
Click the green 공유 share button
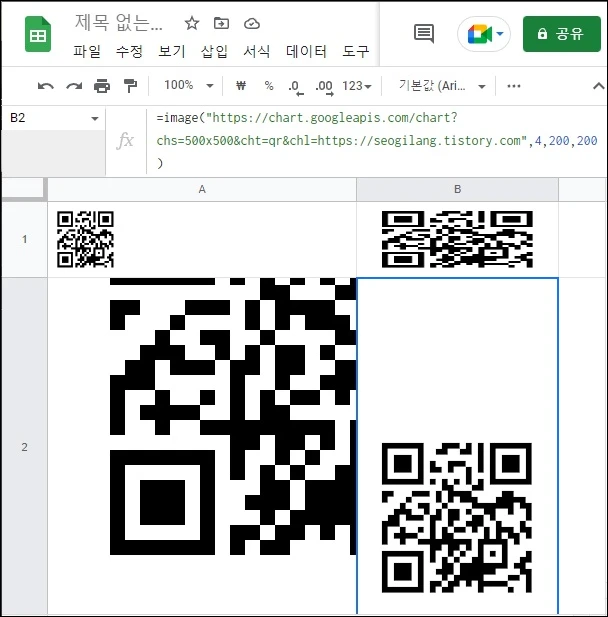tap(562, 34)
